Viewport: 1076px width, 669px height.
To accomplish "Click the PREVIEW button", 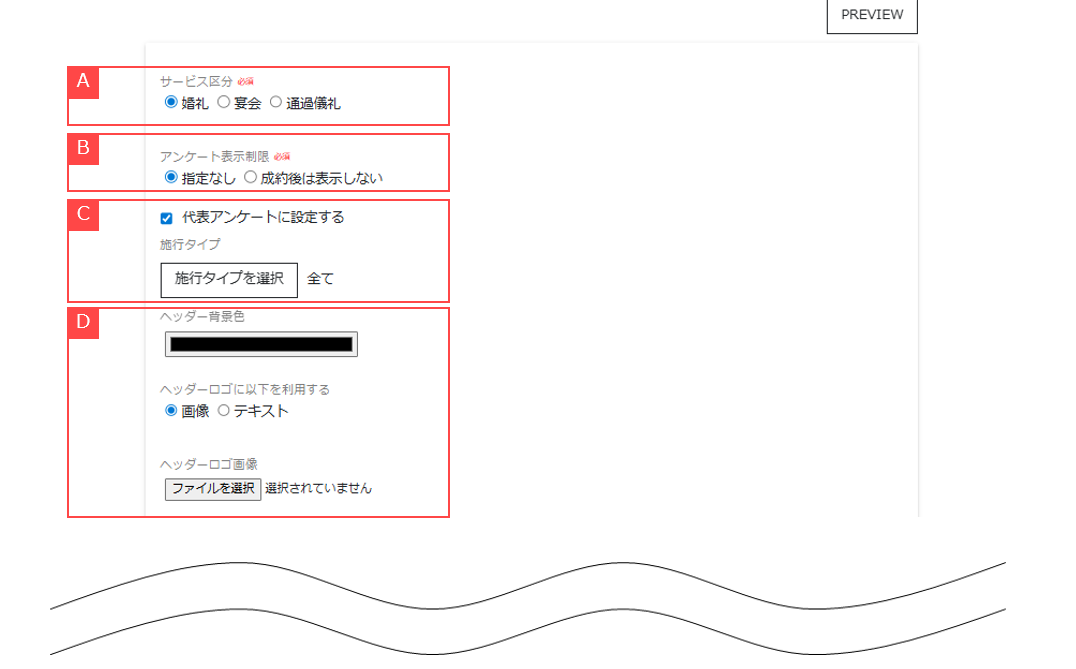I will pos(871,15).
